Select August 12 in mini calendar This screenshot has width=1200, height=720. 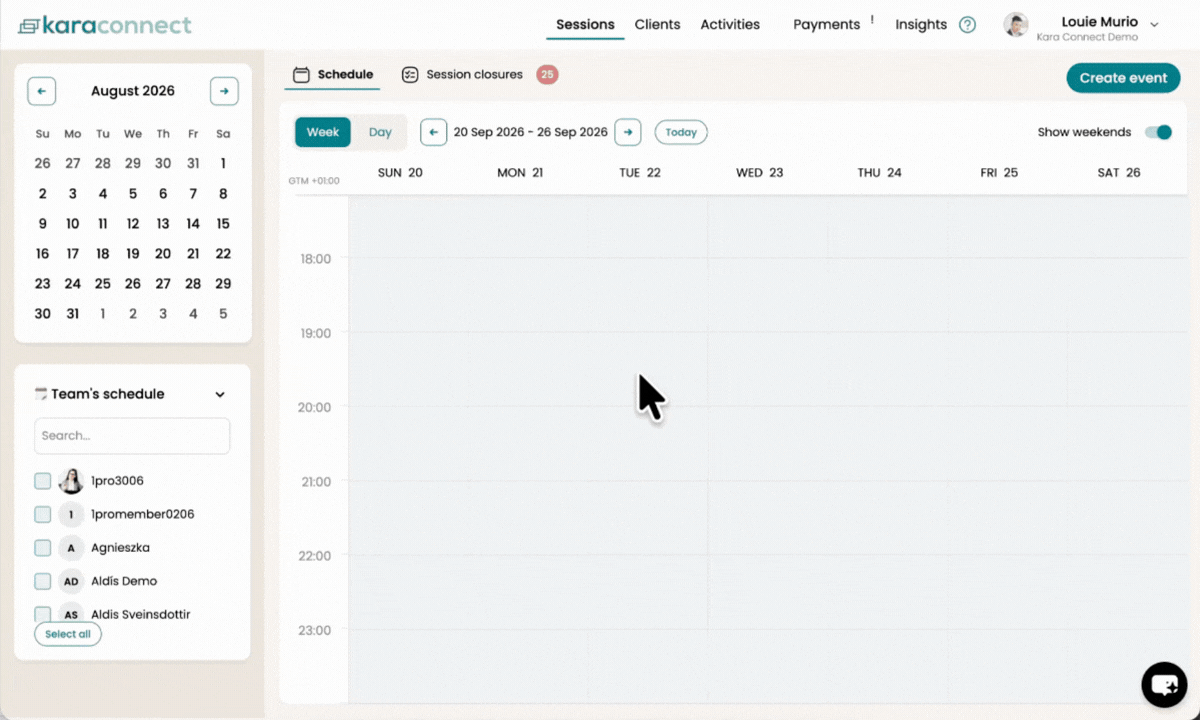pos(133,224)
